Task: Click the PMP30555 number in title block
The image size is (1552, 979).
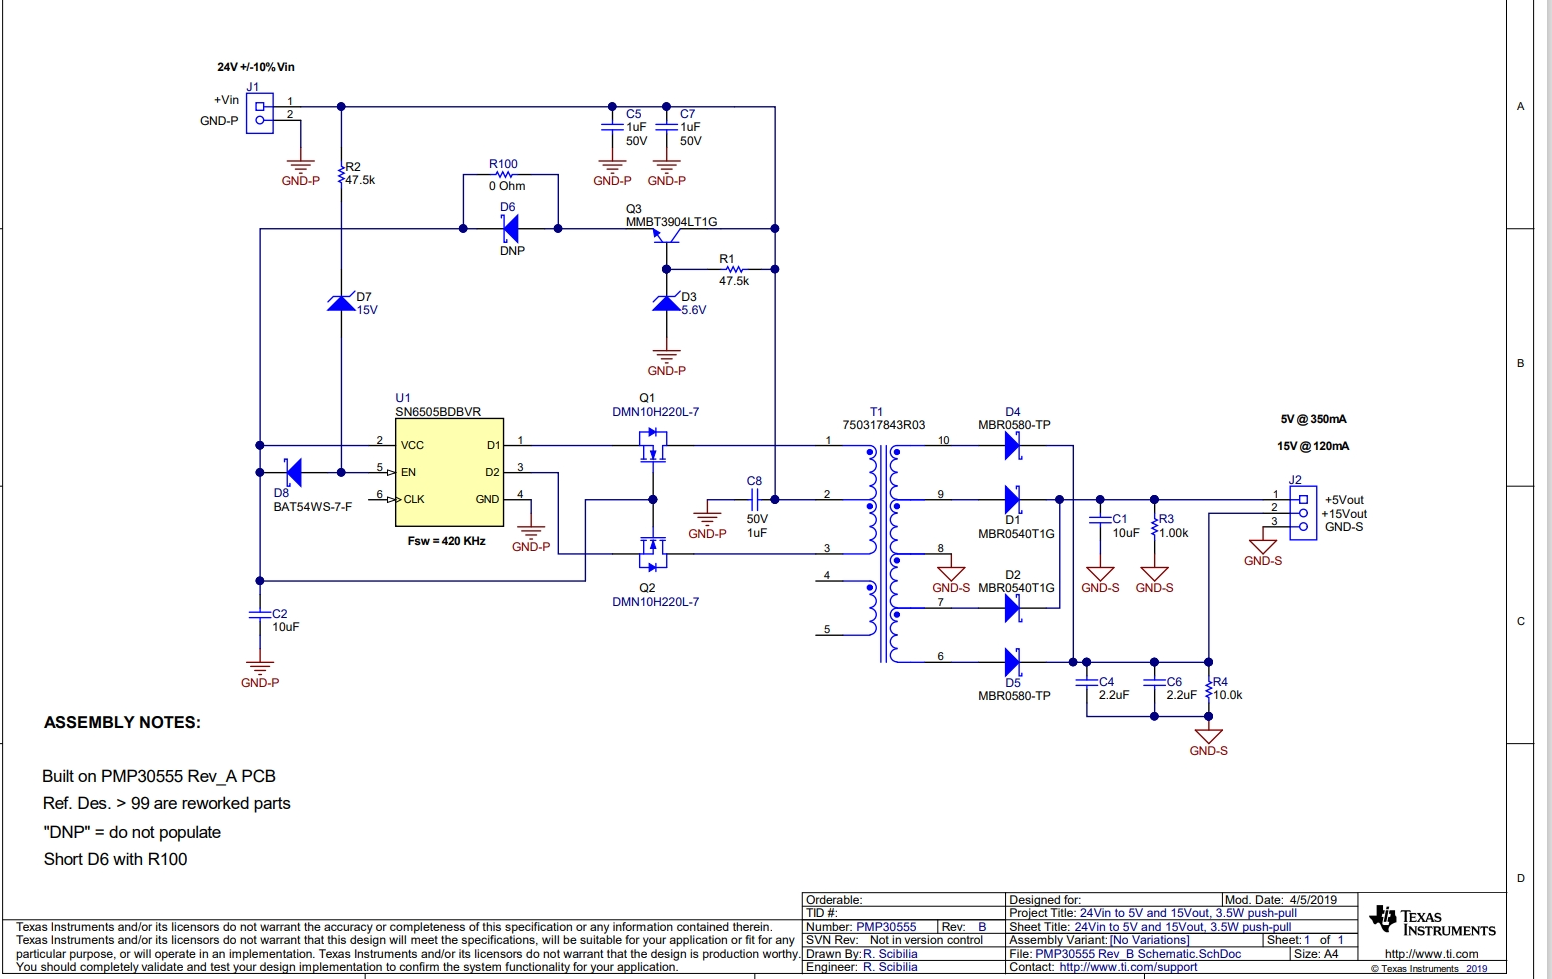Action: pos(886,927)
